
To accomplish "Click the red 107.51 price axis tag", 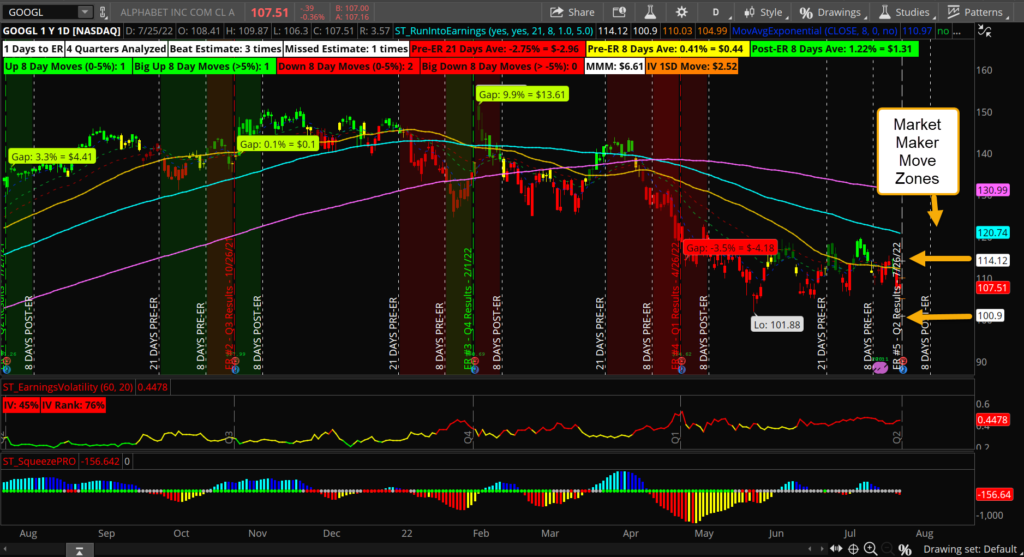I will pyautogui.click(x=992, y=287).
